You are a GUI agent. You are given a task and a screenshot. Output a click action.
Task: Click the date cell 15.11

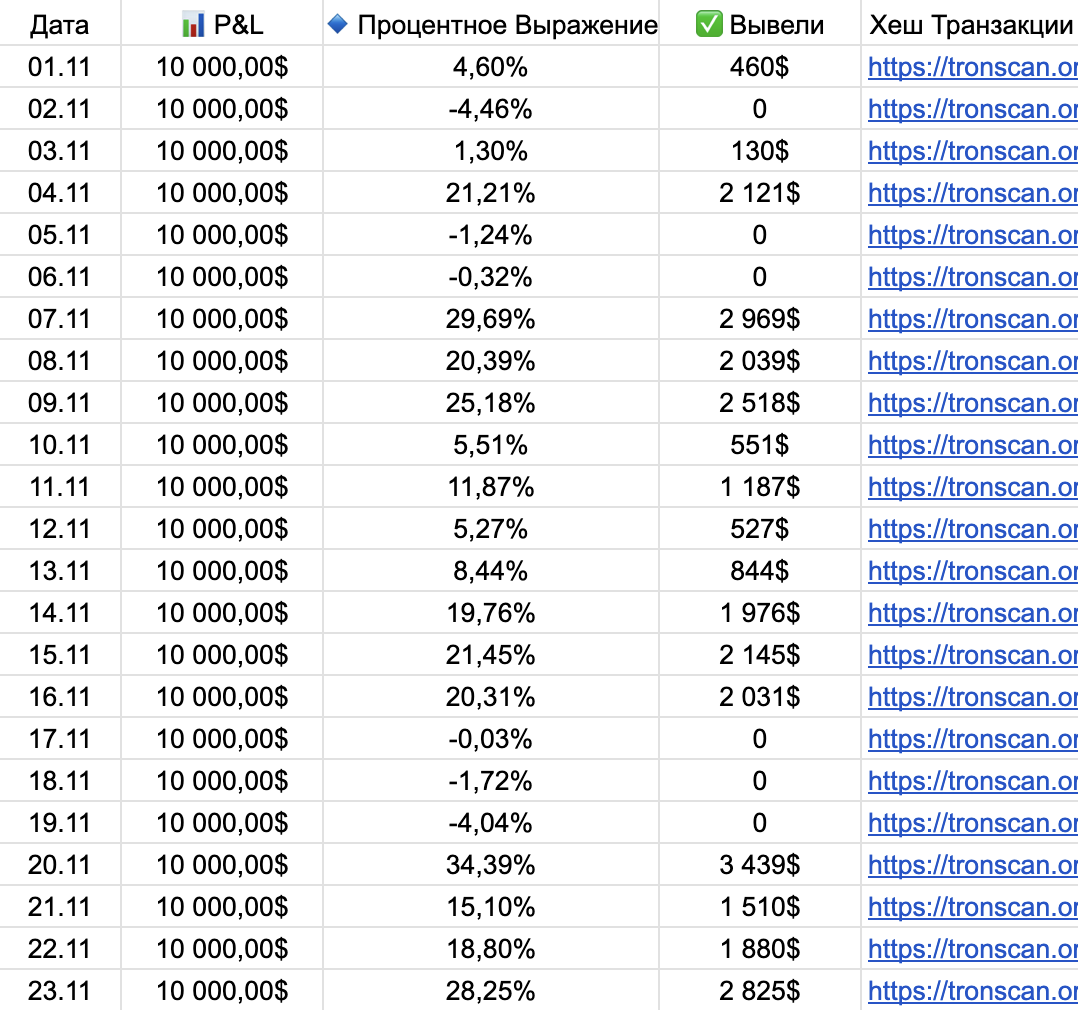click(59, 655)
